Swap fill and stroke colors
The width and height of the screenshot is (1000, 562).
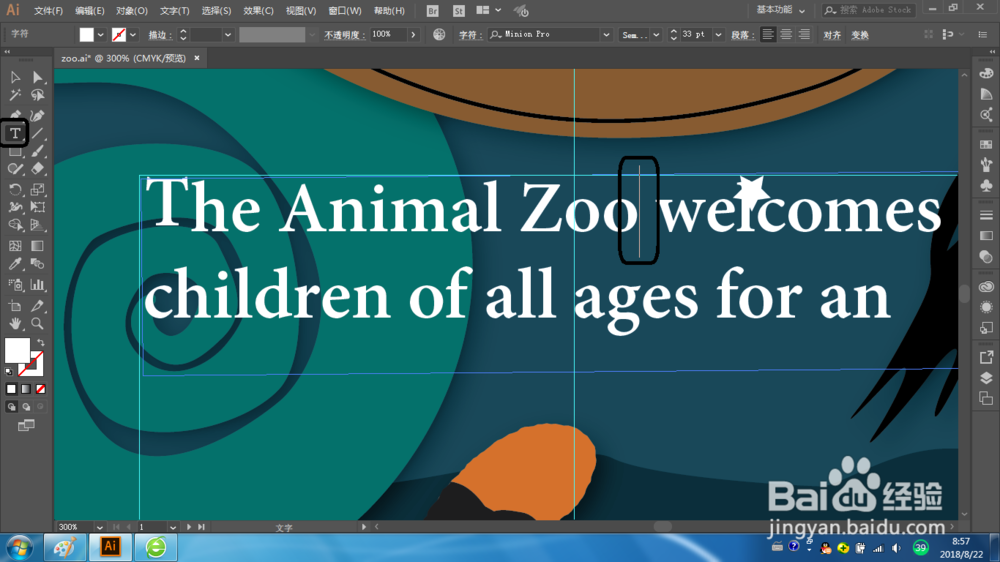(x=41, y=343)
